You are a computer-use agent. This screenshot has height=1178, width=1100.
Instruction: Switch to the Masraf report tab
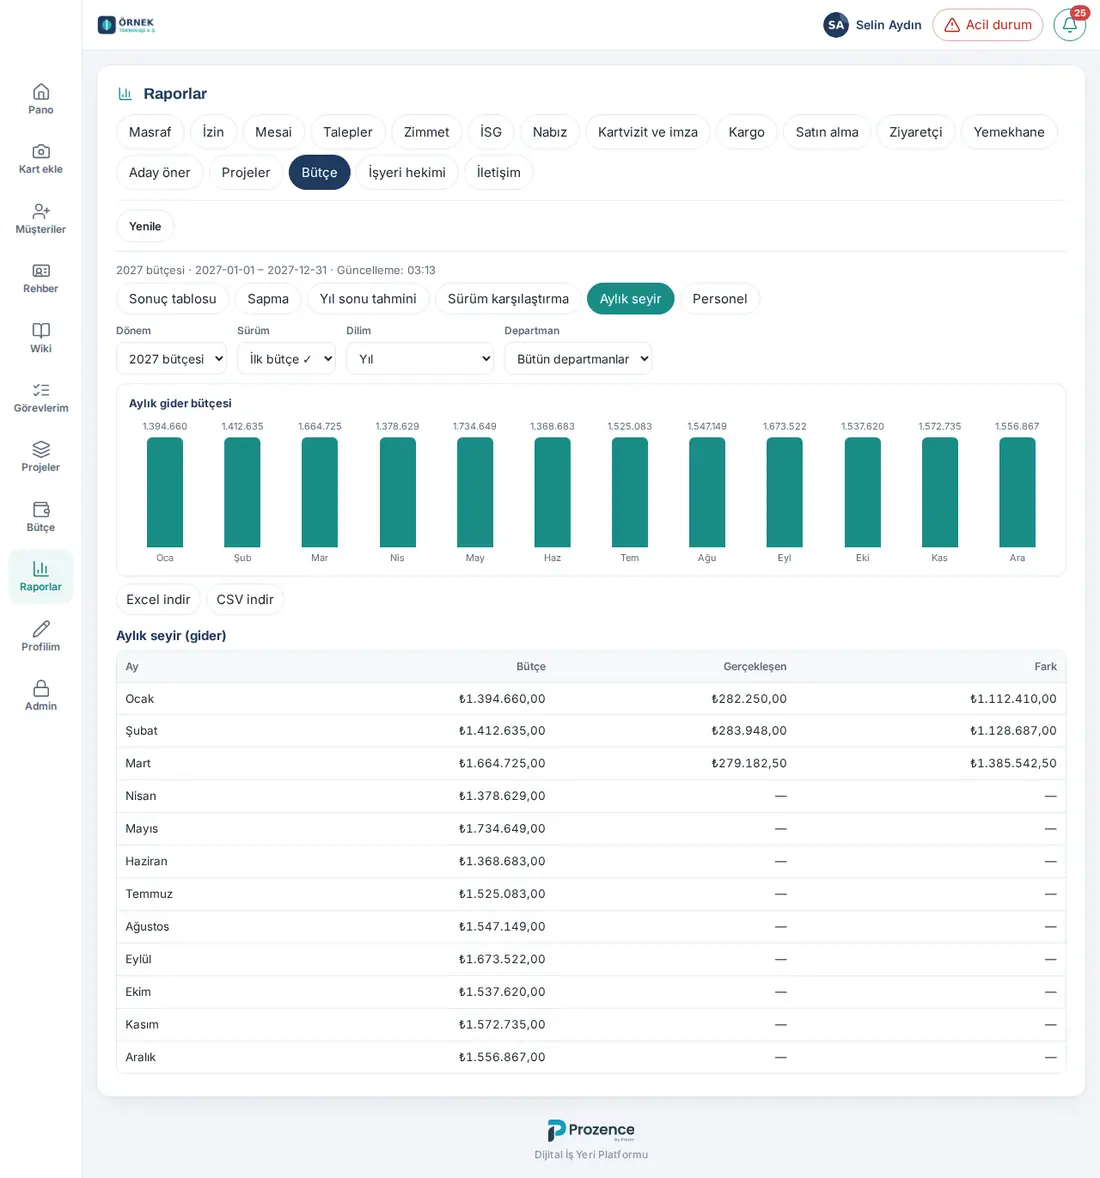(x=150, y=132)
